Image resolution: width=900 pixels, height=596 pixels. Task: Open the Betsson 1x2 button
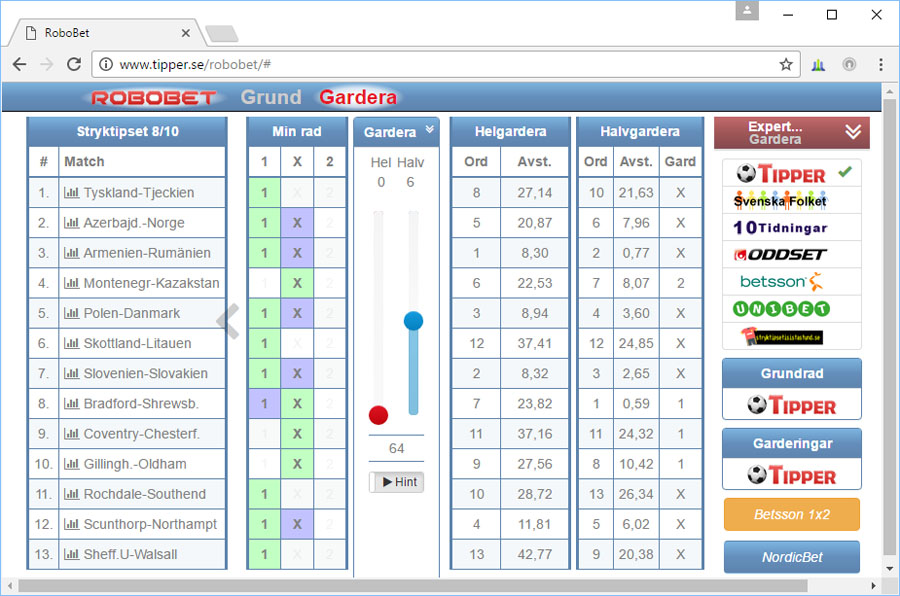[792, 514]
